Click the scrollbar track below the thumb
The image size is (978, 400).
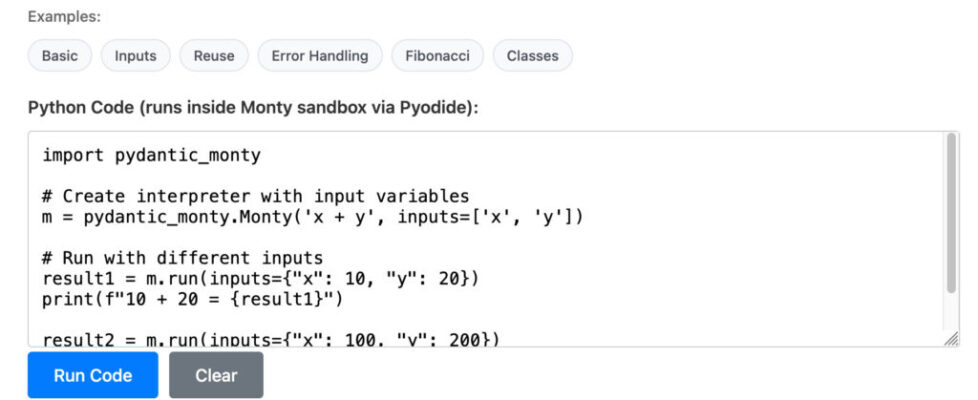(x=951, y=315)
